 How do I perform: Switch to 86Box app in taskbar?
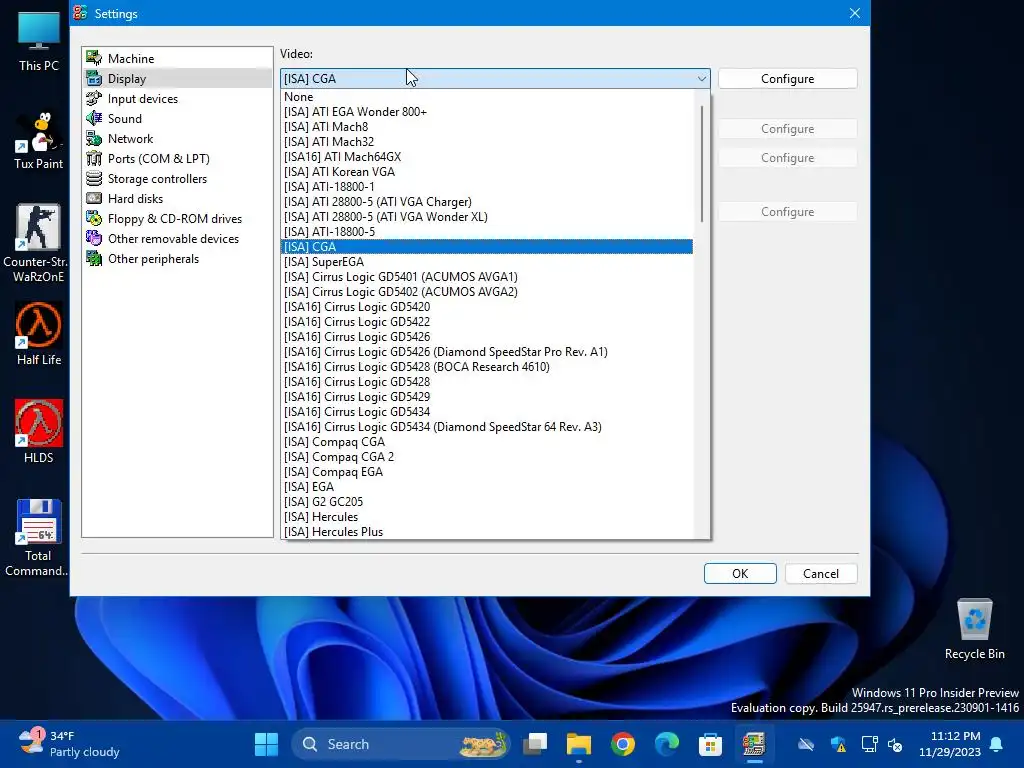click(x=754, y=744)
